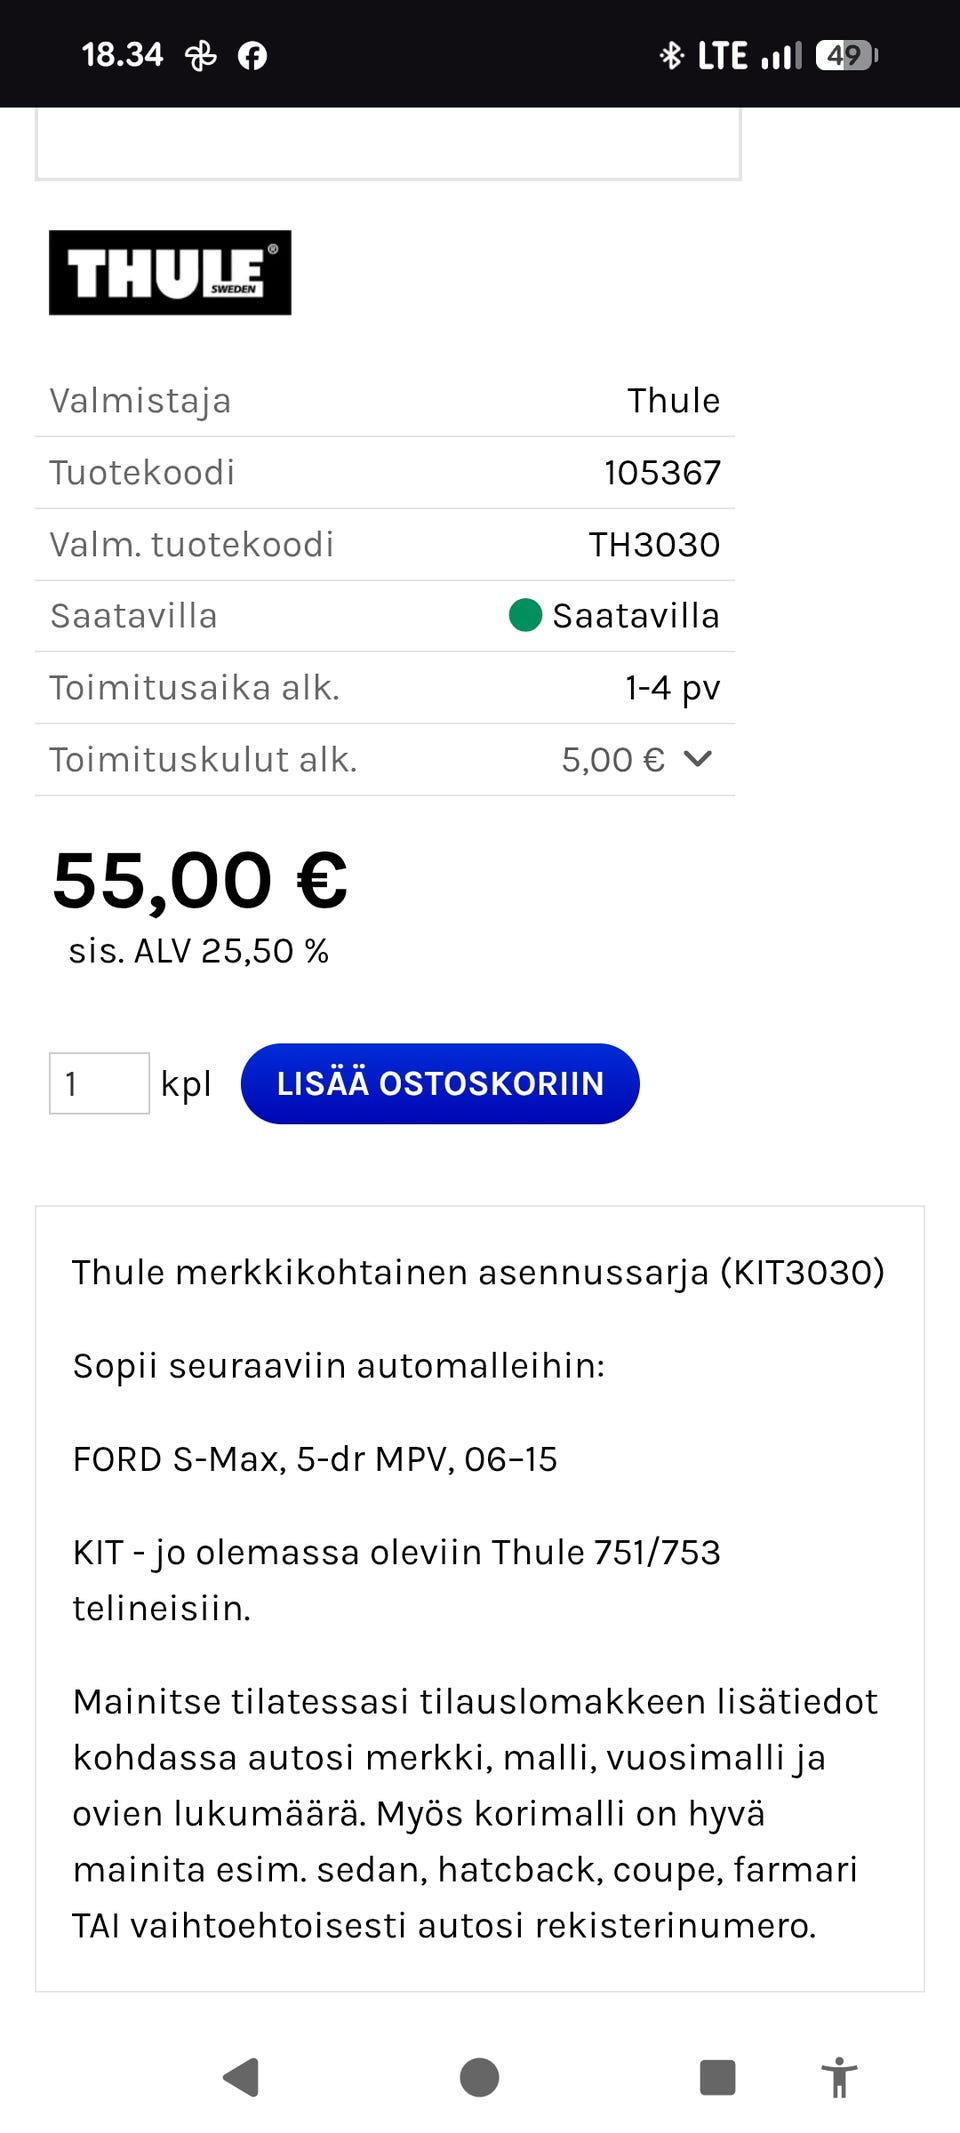
Task: Select the quantity input showing 1 kpl
Action: point(99,1083)
